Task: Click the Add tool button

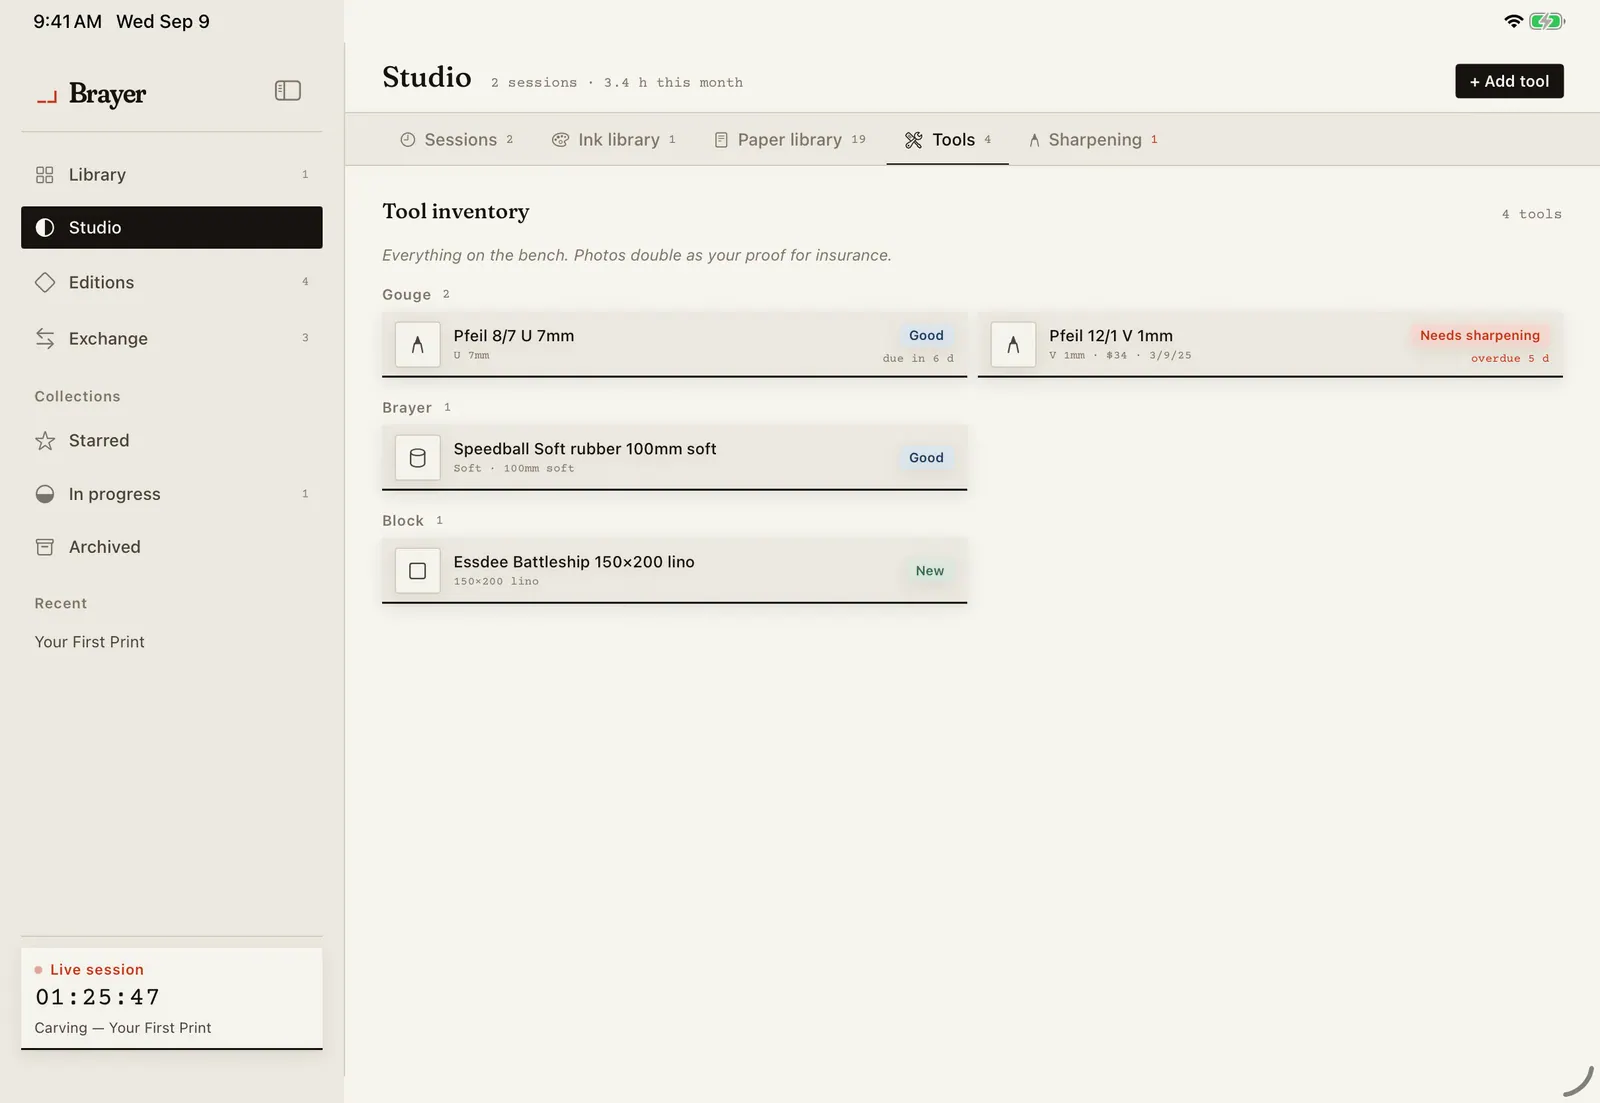Action: point(1509,81)
